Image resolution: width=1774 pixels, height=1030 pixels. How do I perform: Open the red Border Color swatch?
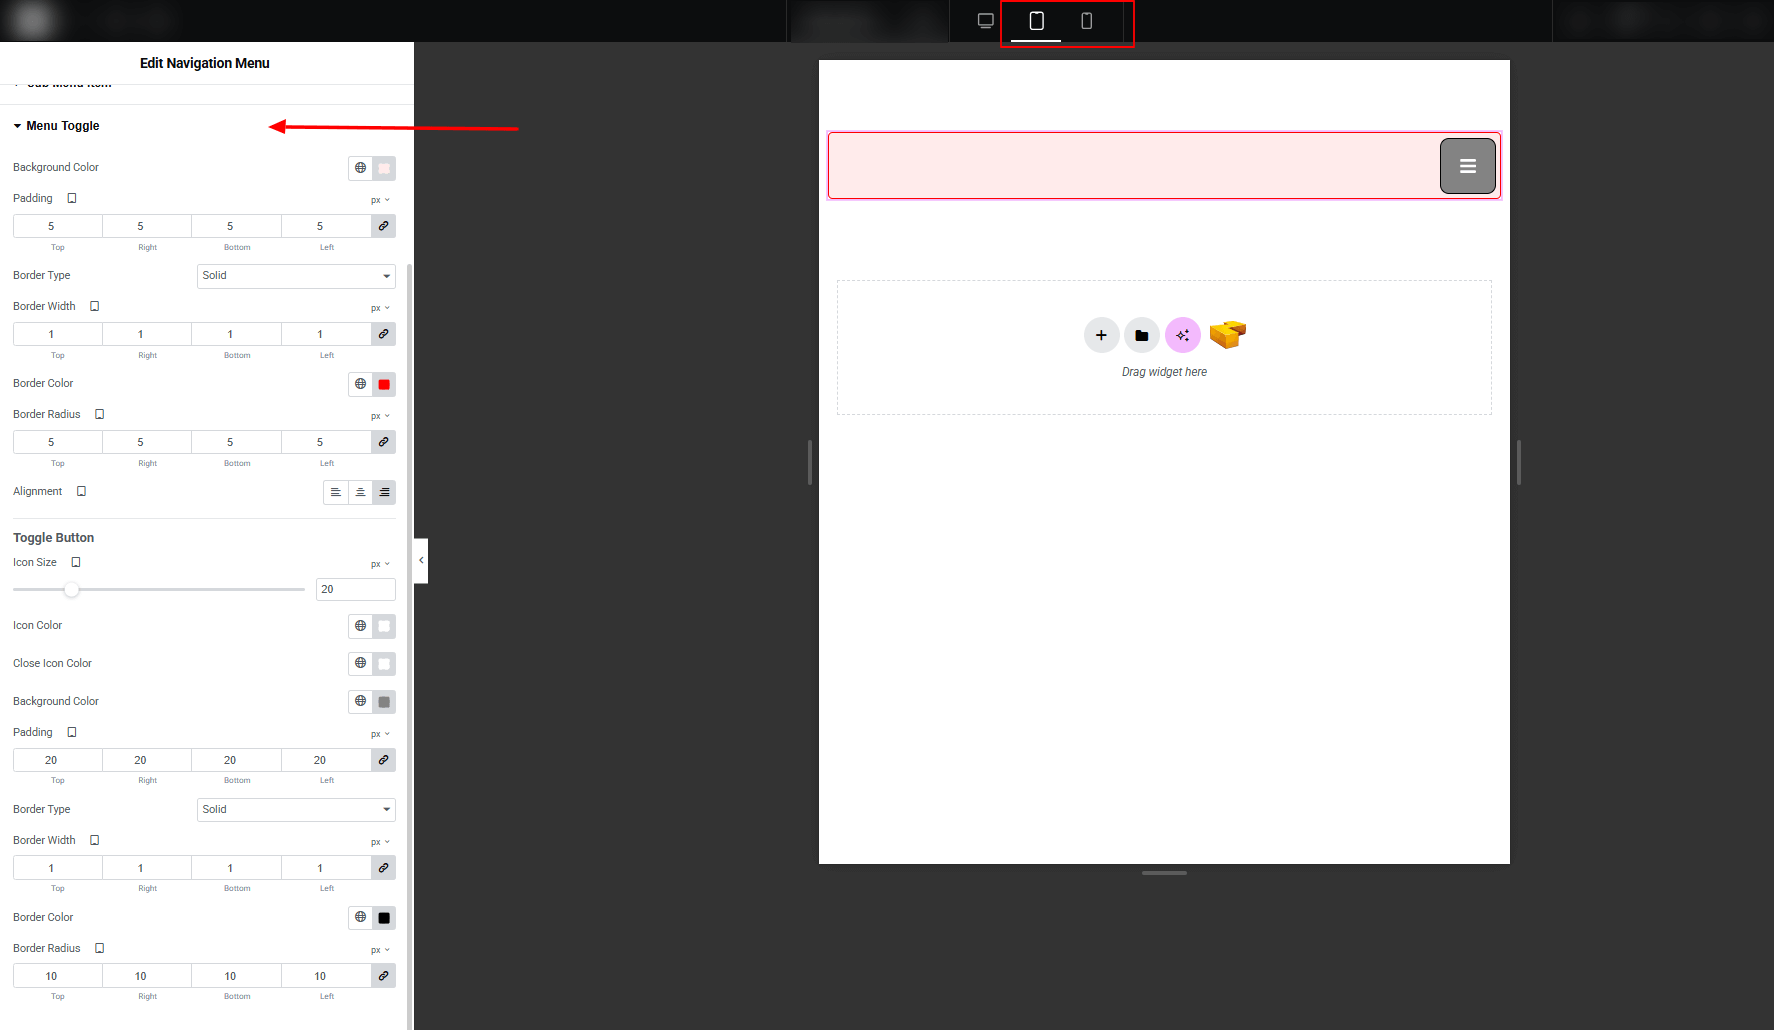coord(384,384)
